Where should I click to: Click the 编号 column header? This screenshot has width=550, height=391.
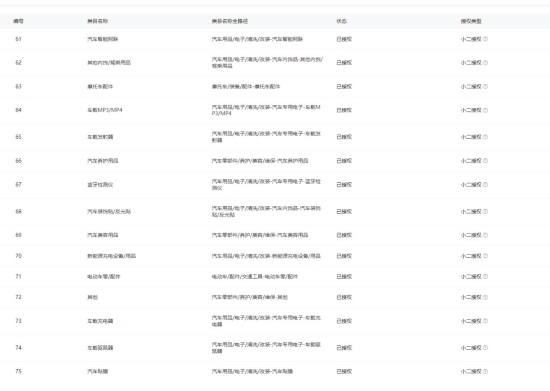click(x=18, y=21)
